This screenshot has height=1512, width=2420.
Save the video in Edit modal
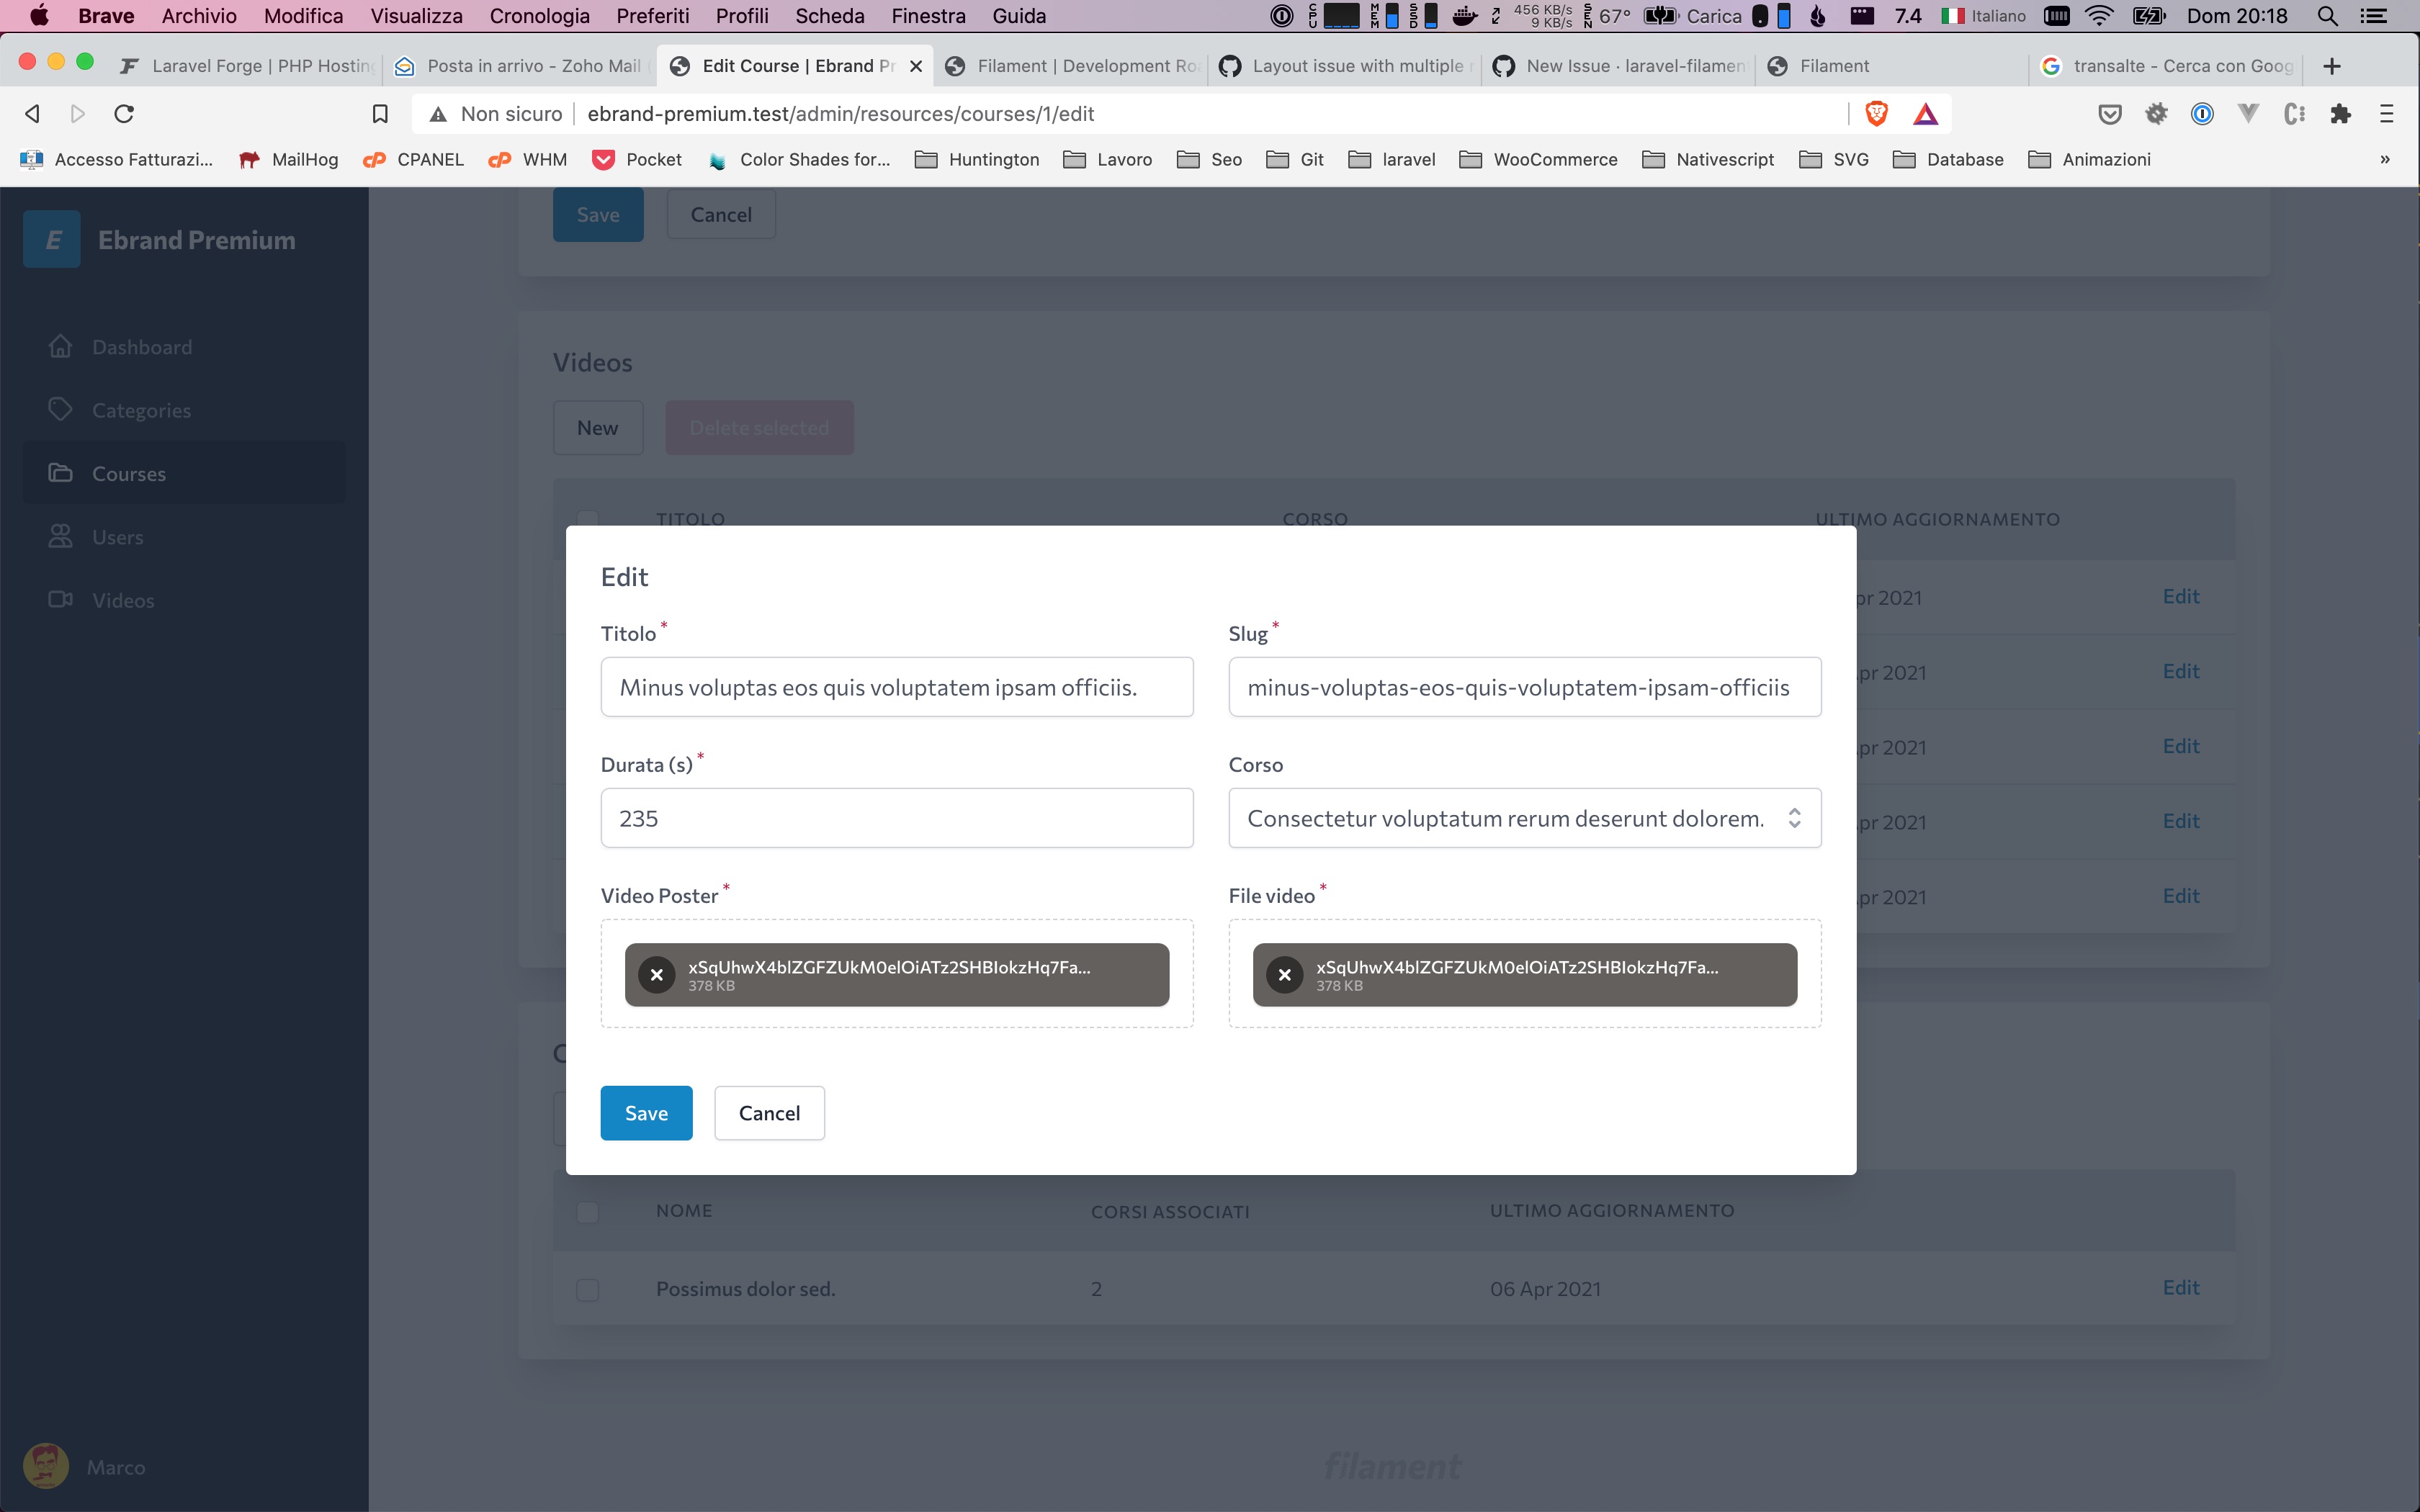(646, 1113)
